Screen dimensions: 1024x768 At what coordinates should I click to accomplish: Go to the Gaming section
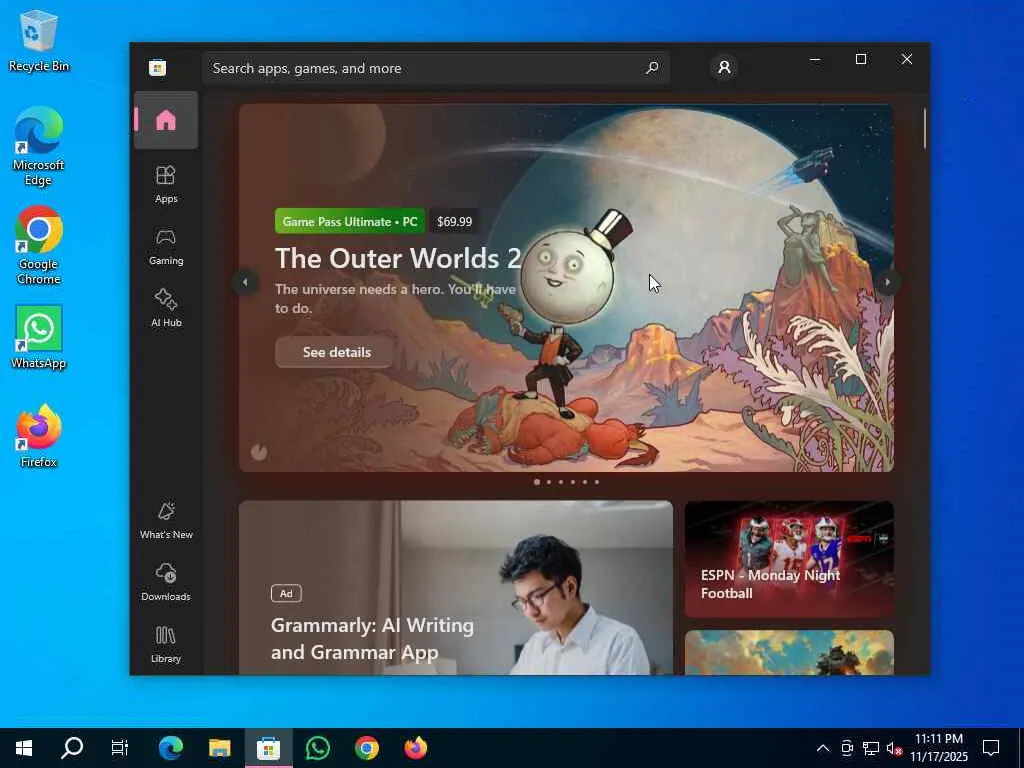click(166, 247)
